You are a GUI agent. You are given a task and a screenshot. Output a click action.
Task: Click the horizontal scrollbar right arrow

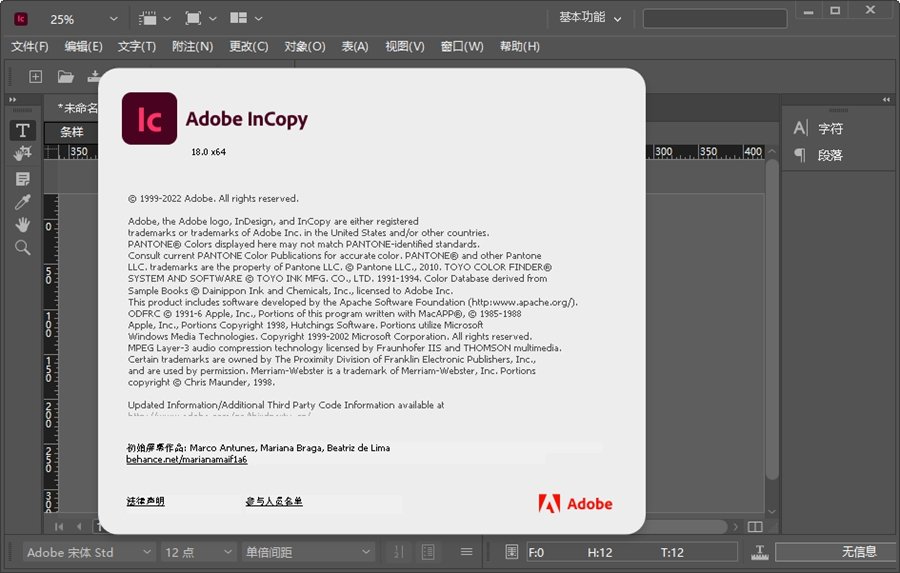pyautogui.click(x=736, y=526)
